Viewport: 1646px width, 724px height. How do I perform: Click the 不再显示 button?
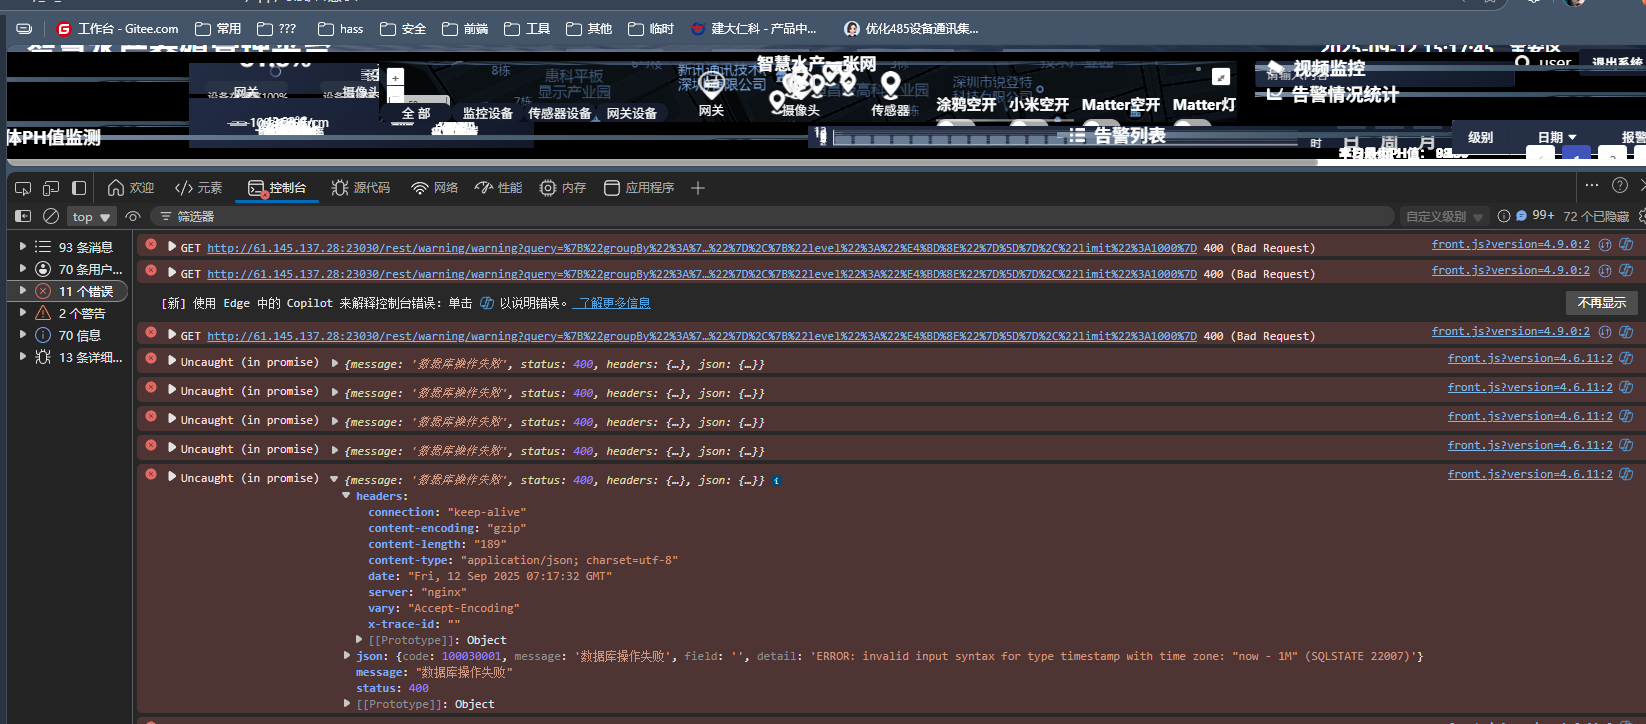pos(1601,303)
